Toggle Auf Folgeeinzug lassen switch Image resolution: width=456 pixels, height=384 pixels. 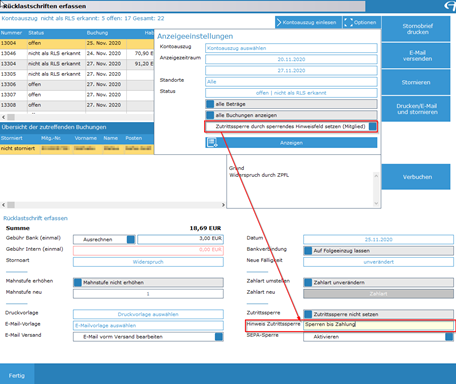(308, 251)
